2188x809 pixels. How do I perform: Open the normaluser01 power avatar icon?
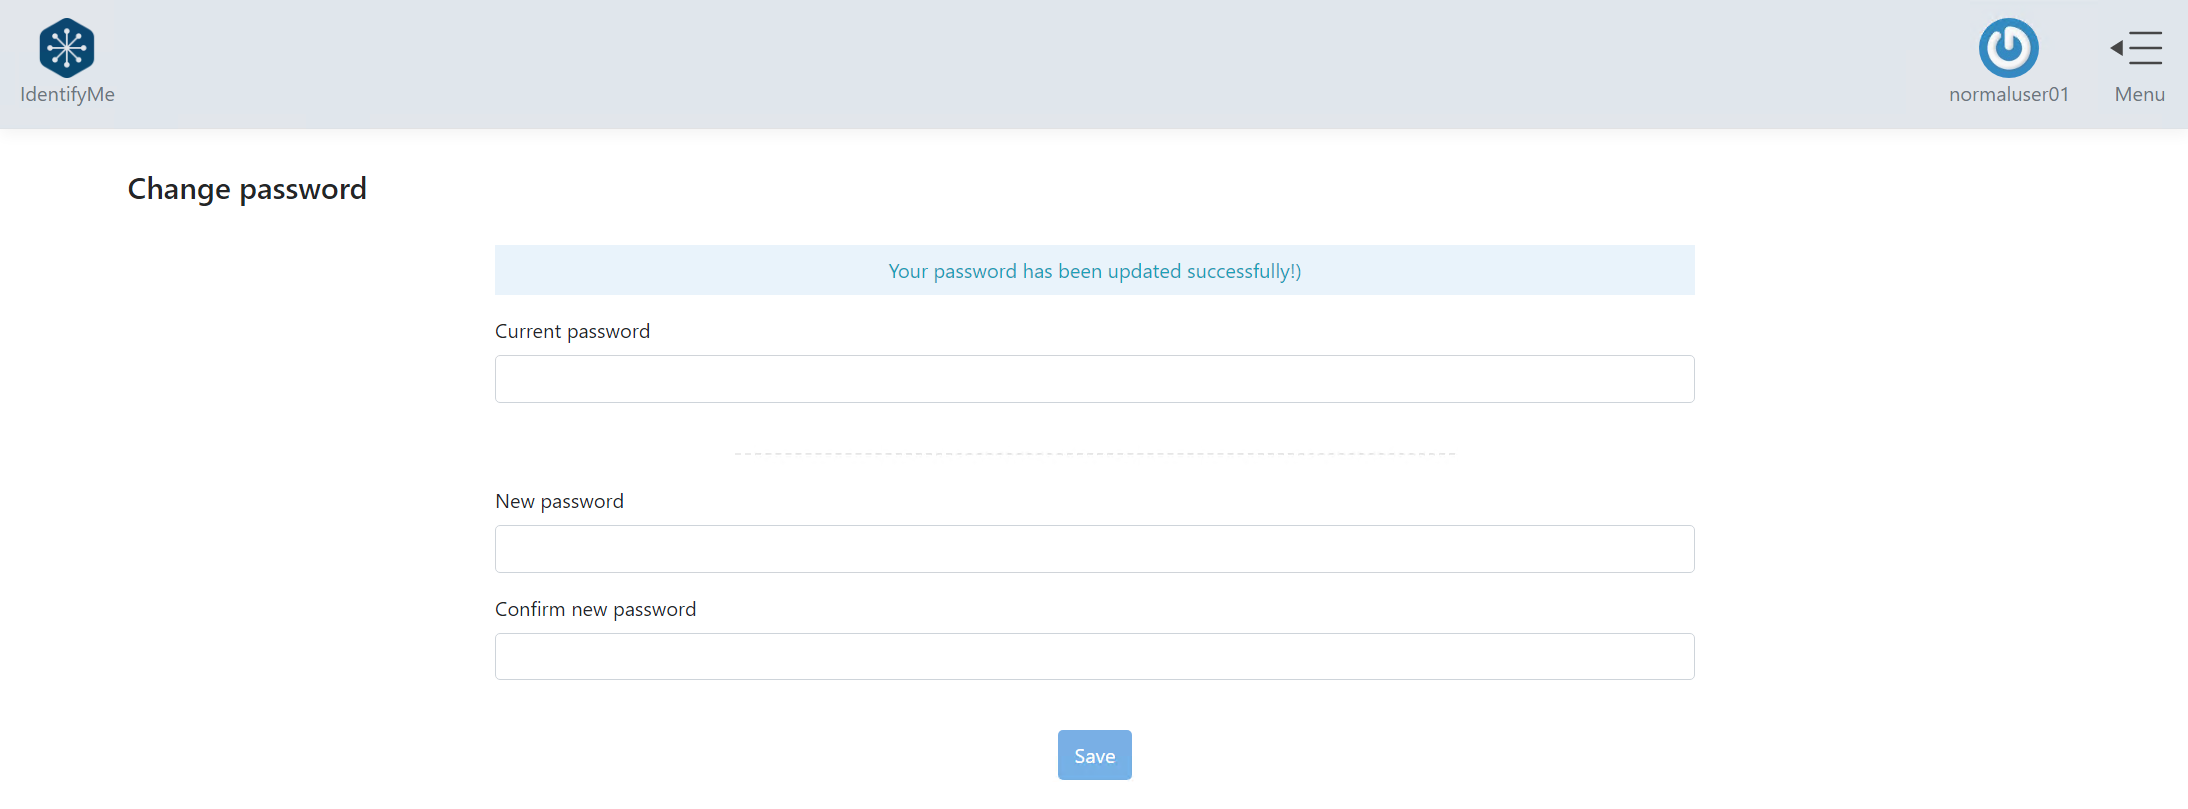click(2008, 48)
